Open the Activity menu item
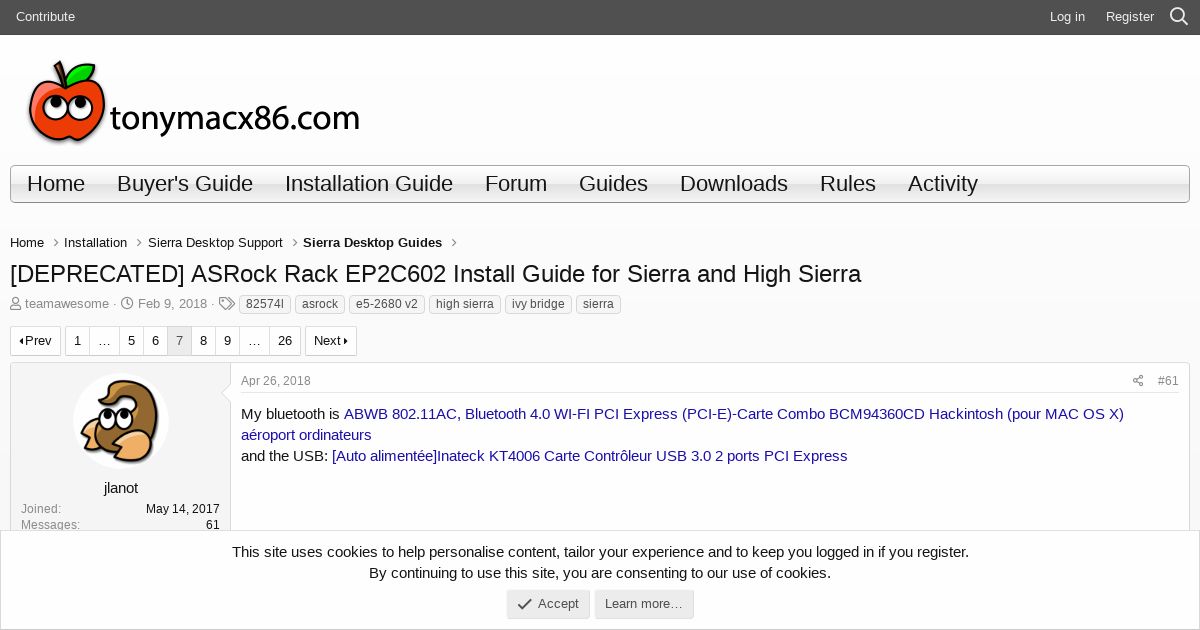Image resolution: width=1200 pixels, height=630 pixels. [x=943, y=184]
